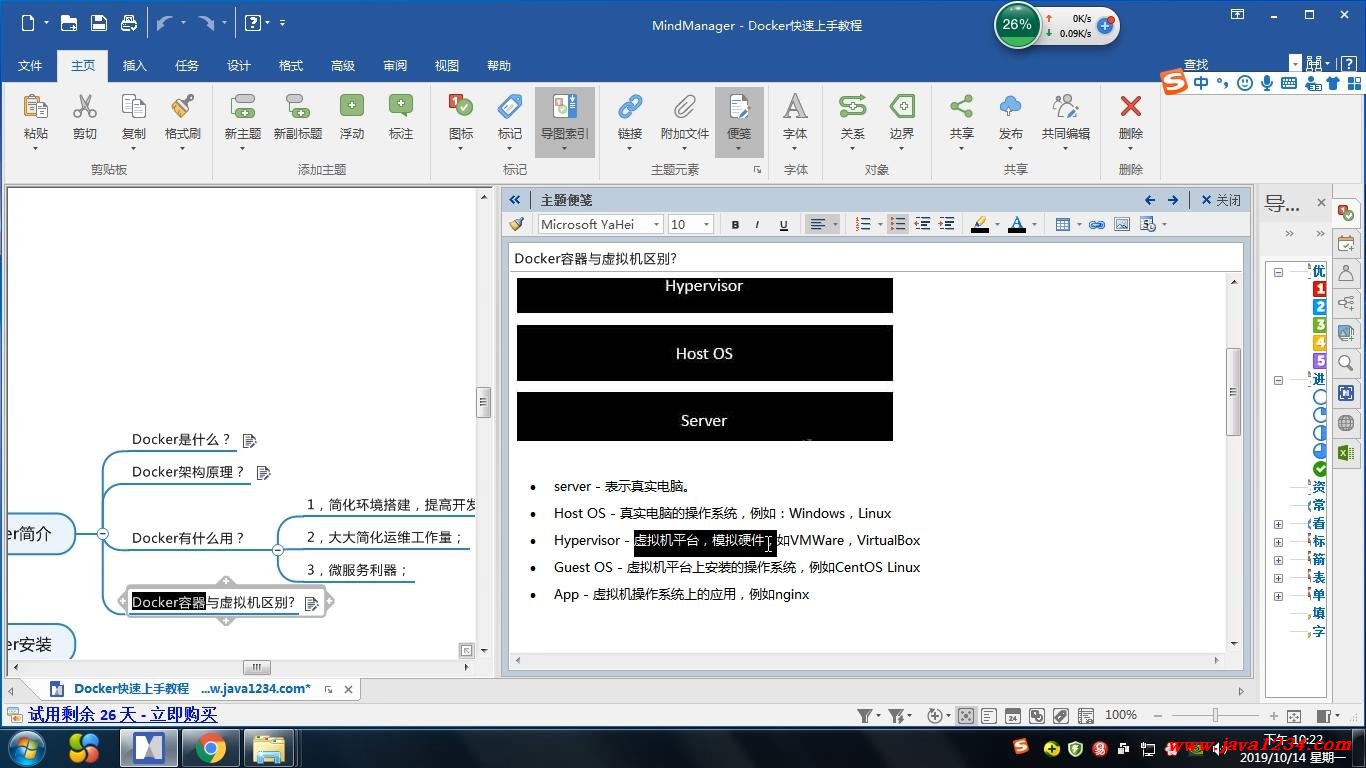Viewport: 1366px width, 768px height.
Task: Activate the Format Painter (格式刷)
Action: [x=182, y=107]
